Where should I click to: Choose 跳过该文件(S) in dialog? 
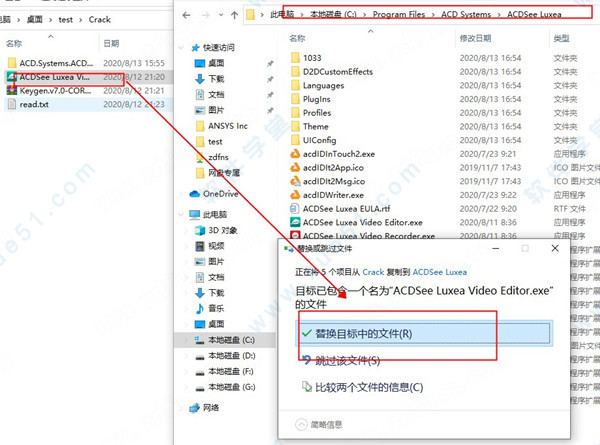click(347, 360)
